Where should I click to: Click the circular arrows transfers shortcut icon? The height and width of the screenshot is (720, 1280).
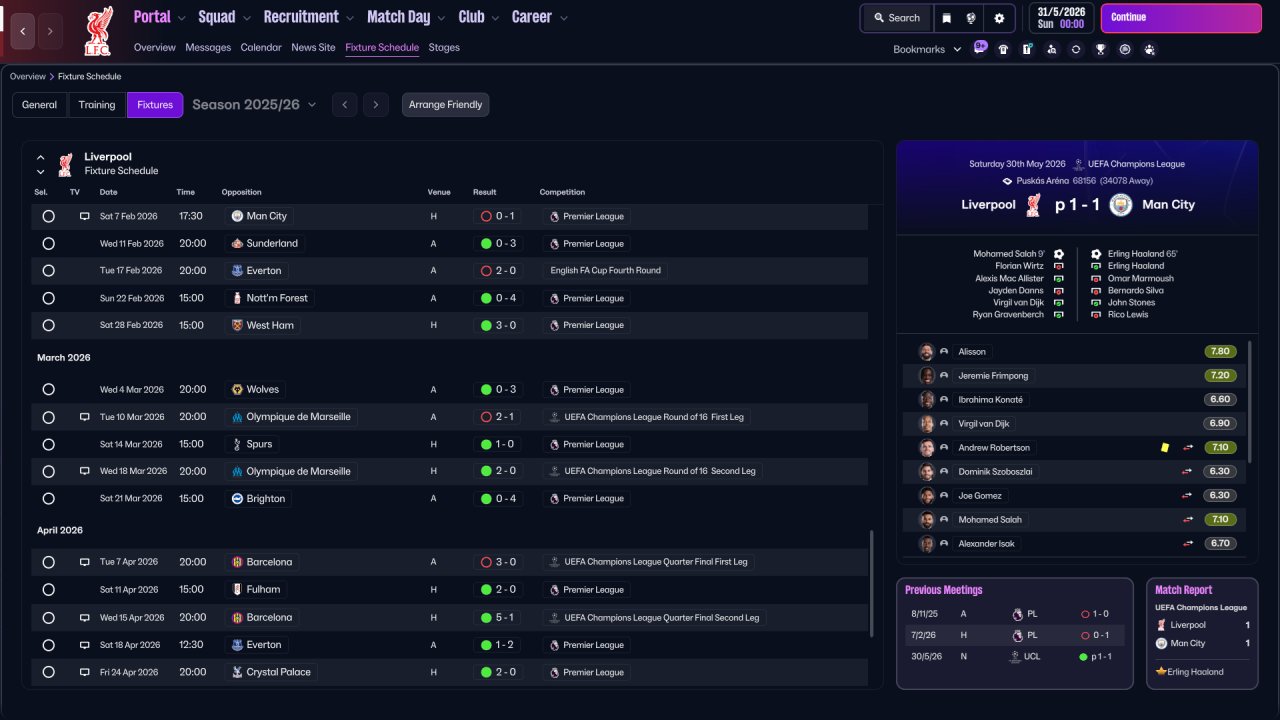[x=1076, y=49]
